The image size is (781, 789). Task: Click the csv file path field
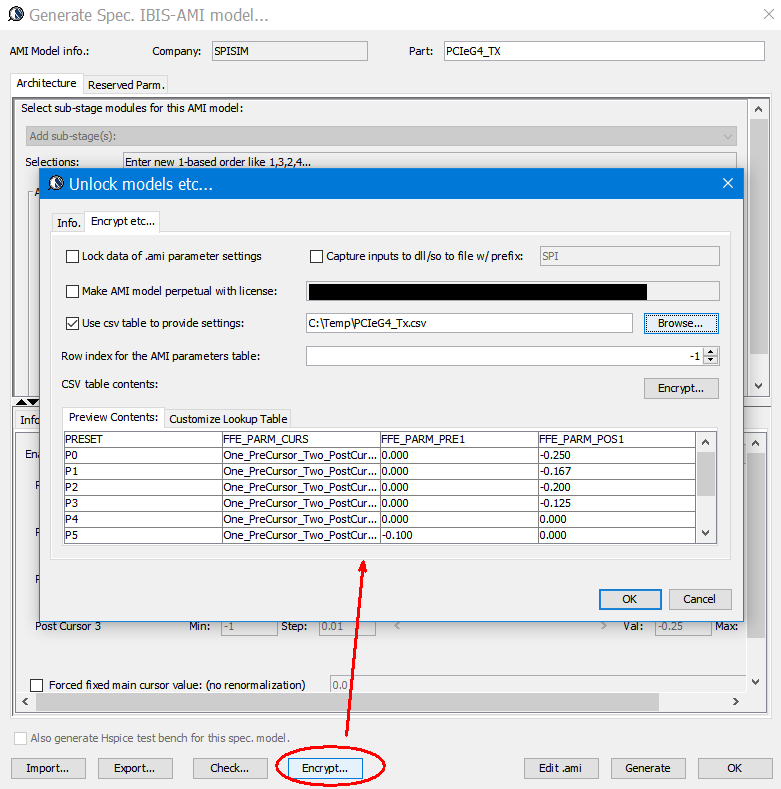point(468,323)
